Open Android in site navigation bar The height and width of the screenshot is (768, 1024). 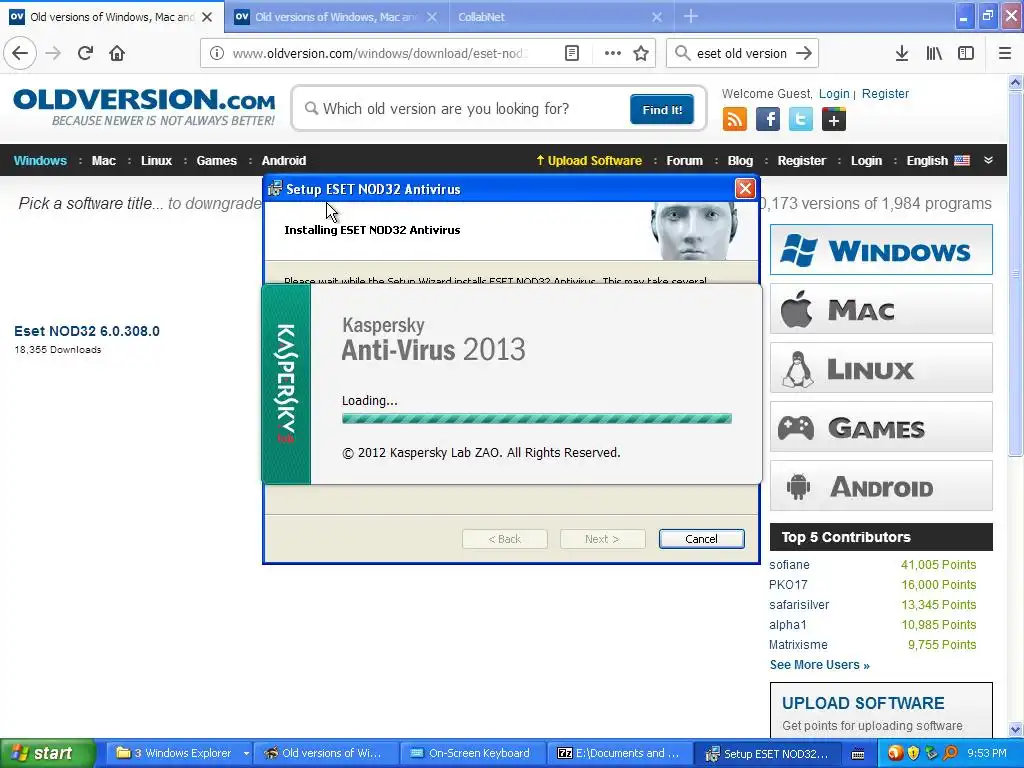(283, 160)
